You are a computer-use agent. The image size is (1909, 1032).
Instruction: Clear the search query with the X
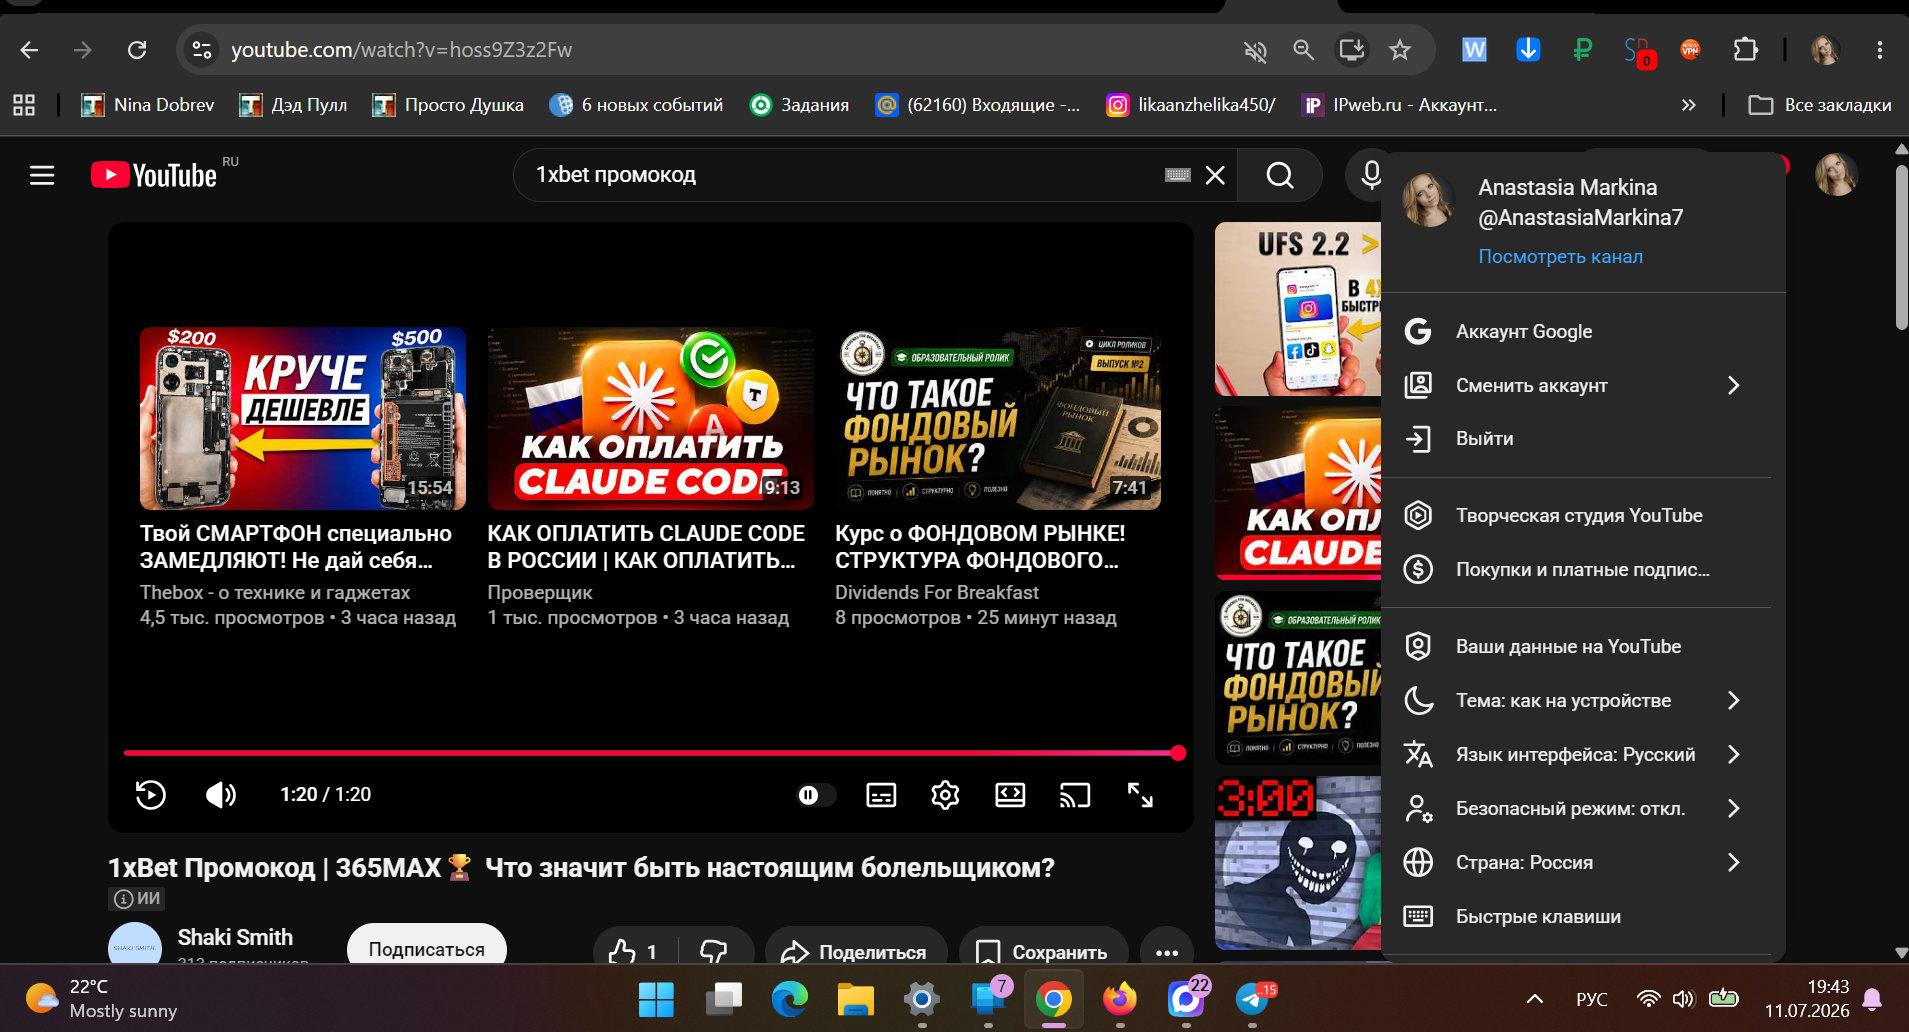point(1215,175)
